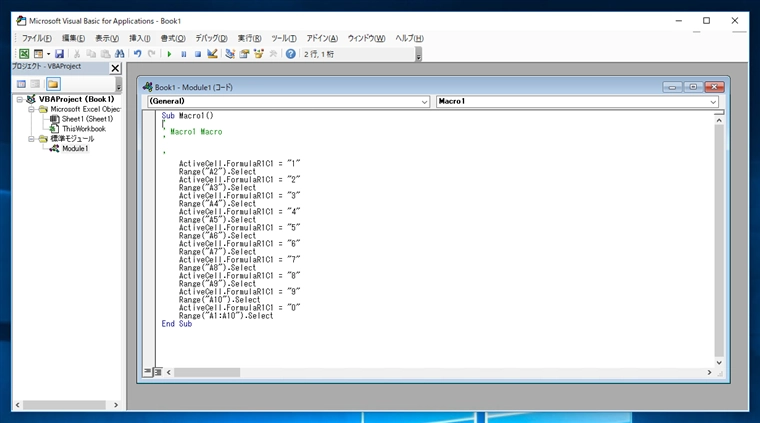Screen dimensions: 760x423
Task: Click the Cut scissors icon
Action: 77,54
